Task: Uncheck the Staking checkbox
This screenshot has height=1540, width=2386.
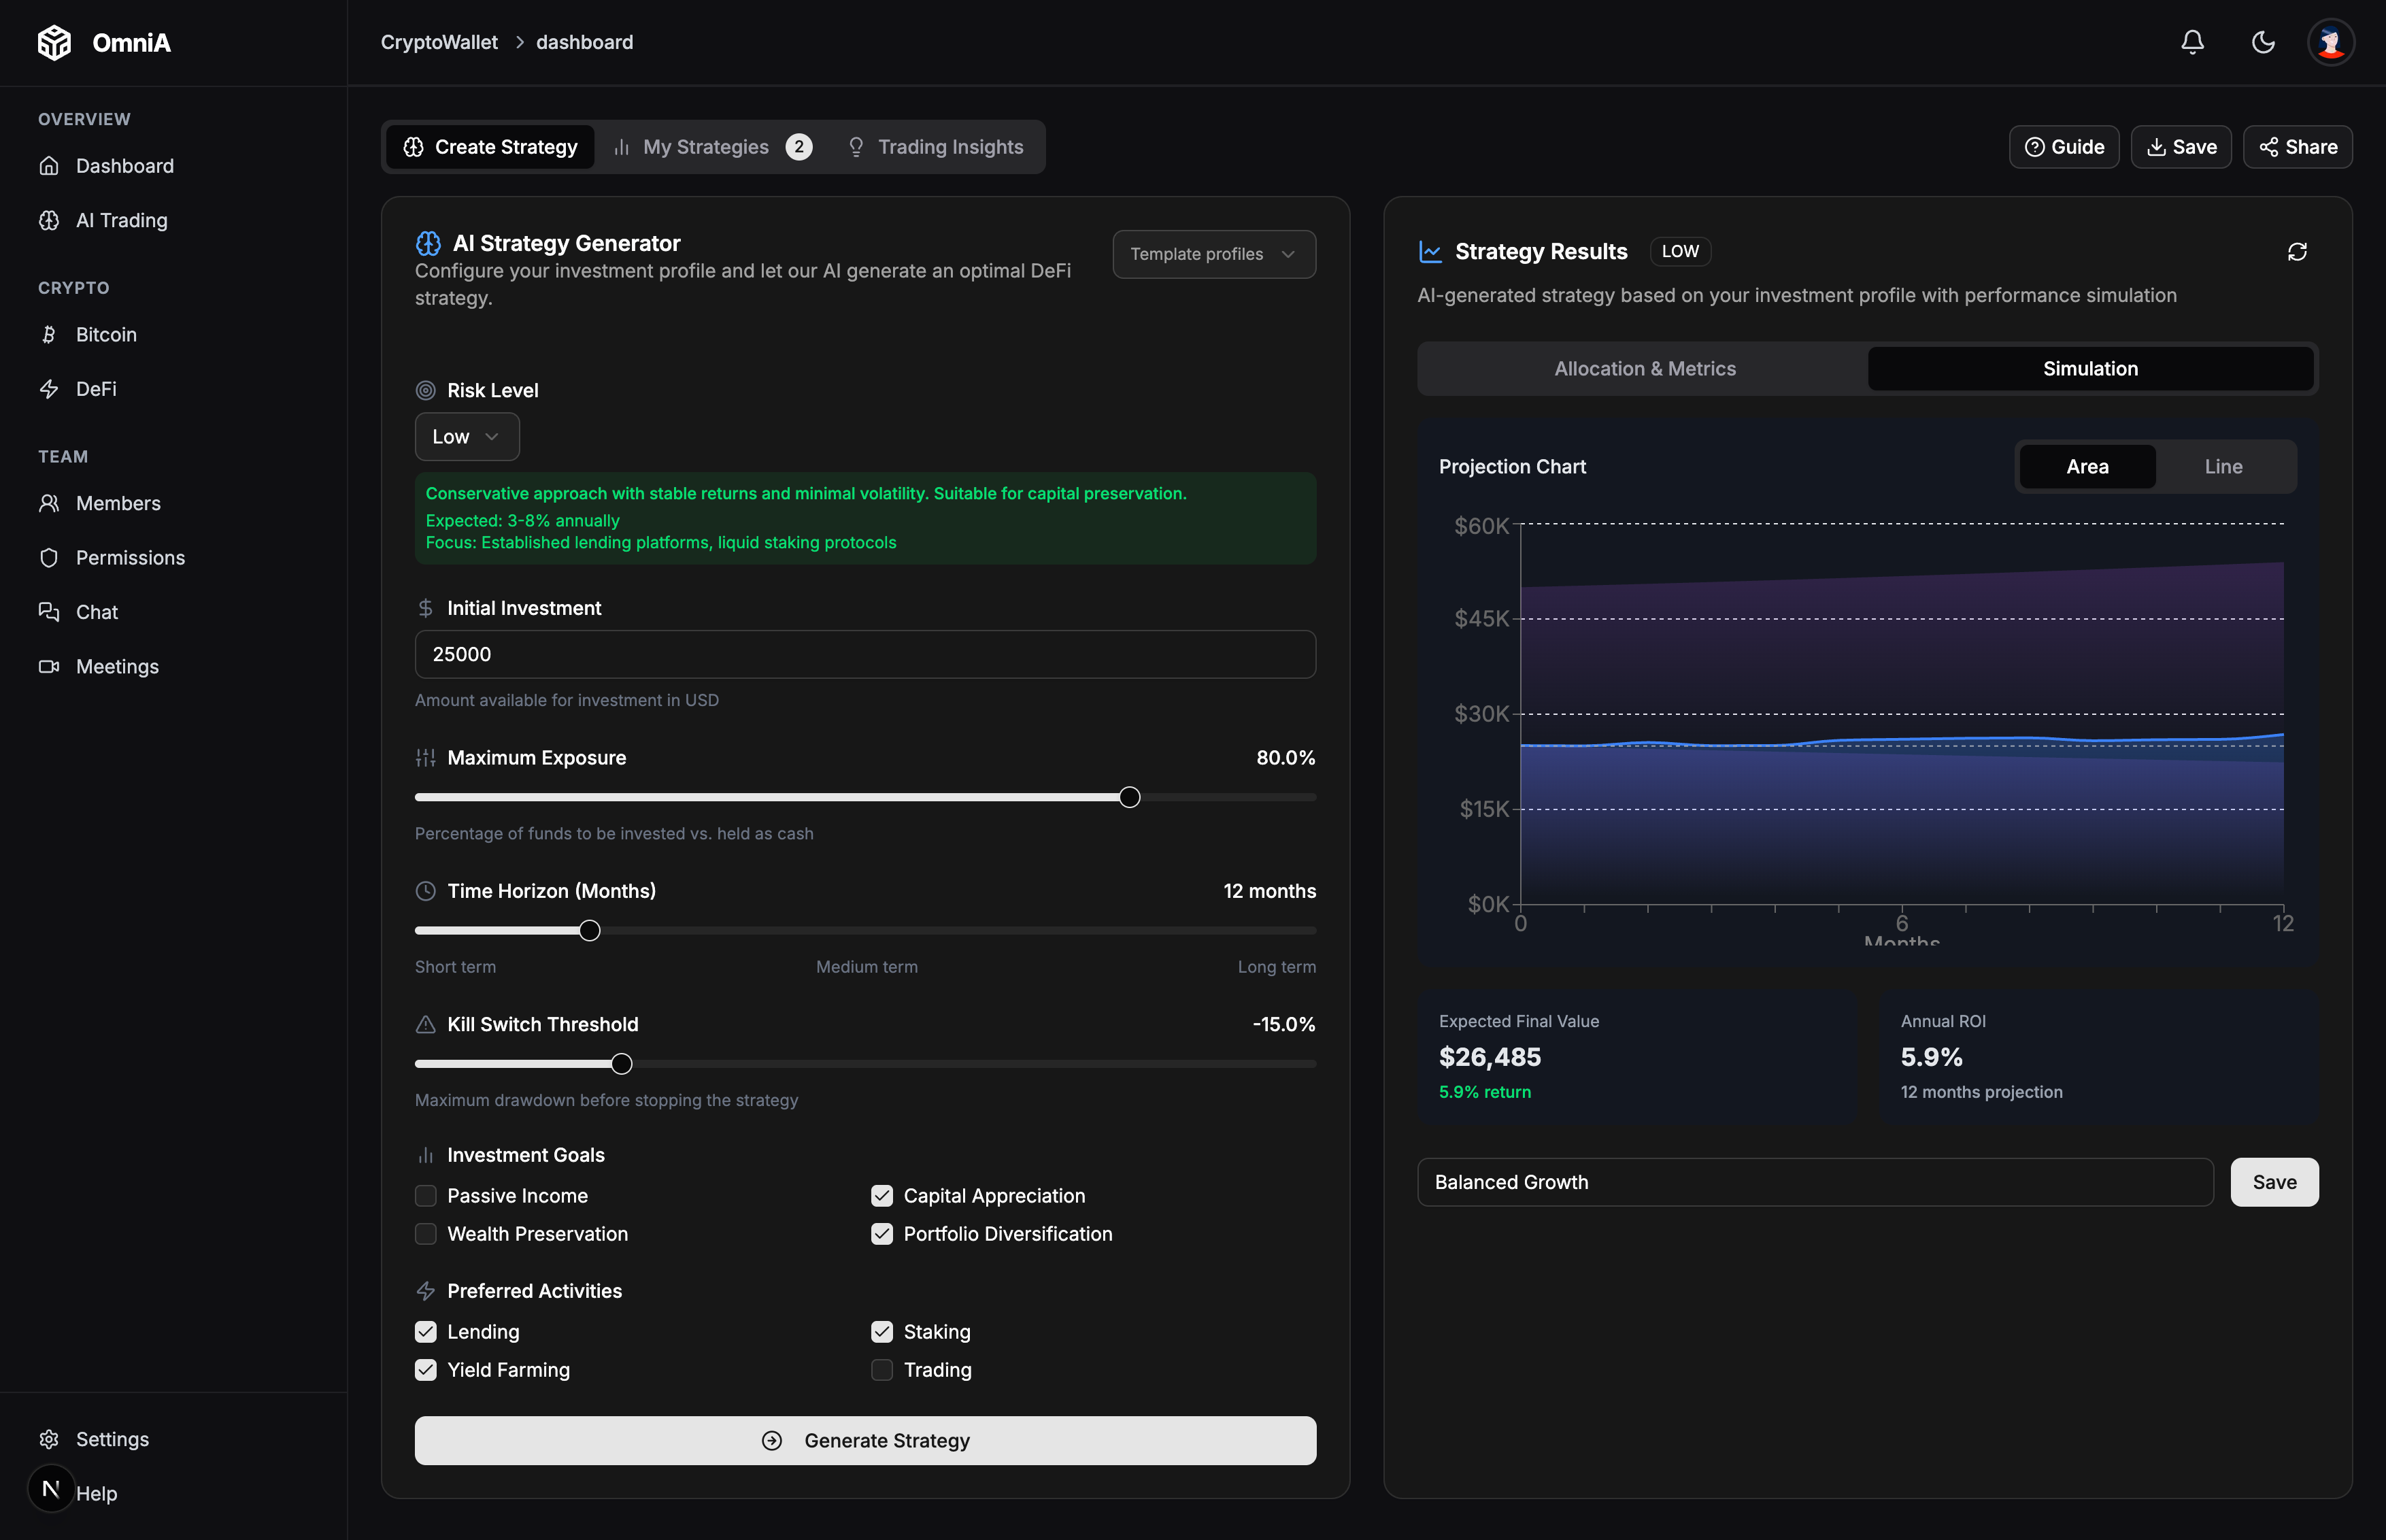Action: [882, 1332]
